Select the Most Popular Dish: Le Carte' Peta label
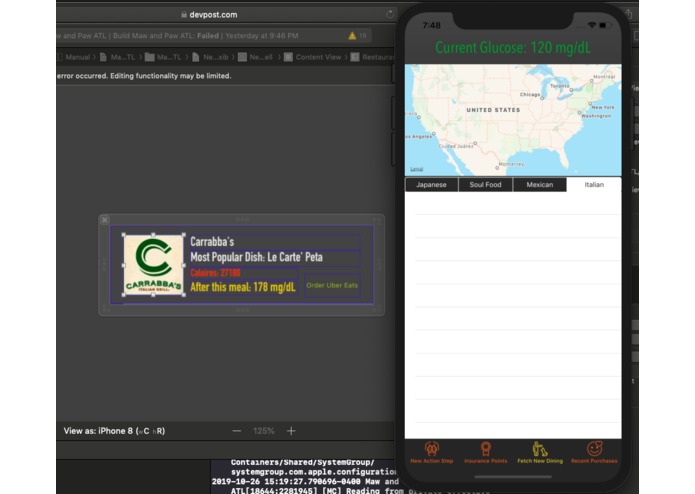695x494 pixels. click(274, 257)
